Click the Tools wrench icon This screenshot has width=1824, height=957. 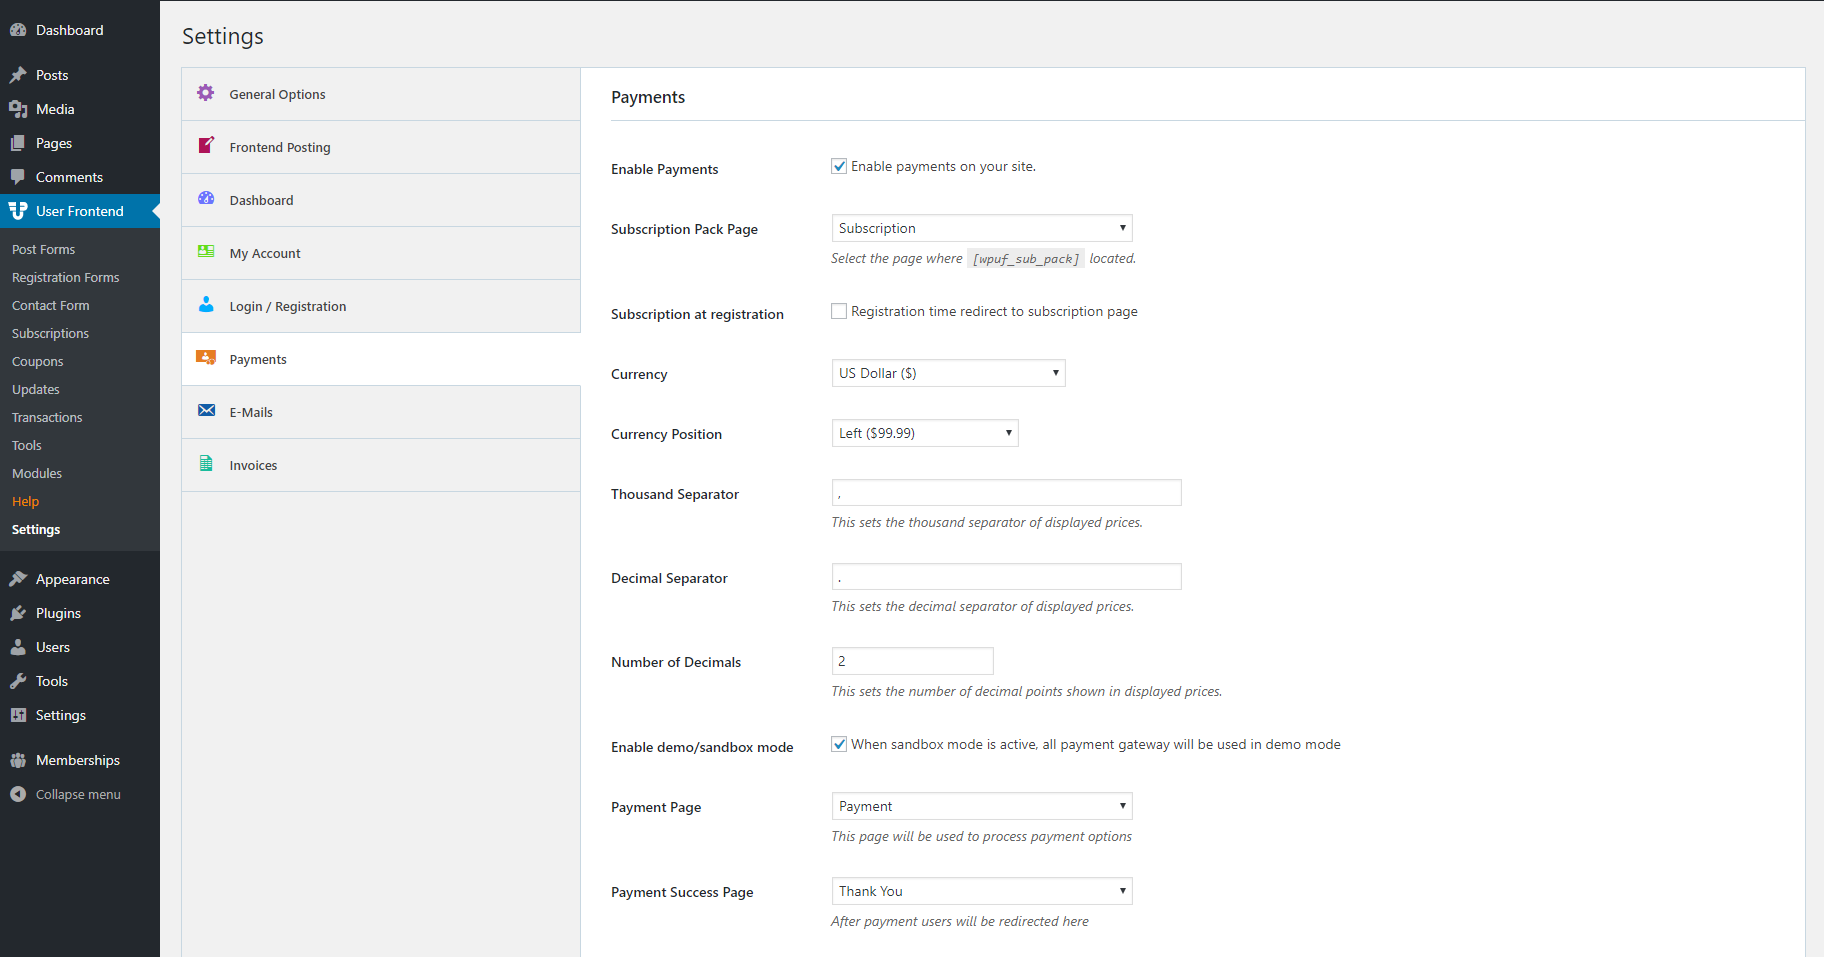click(x=18, y=681)
